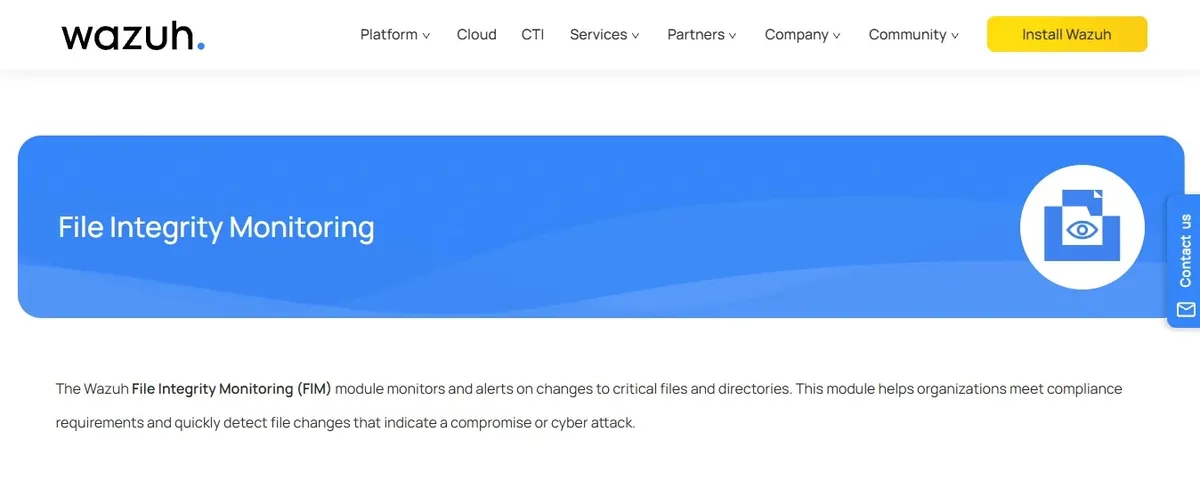Expand the Company dropdown chevron
The height and width of the screenshot is (499, 1200).
(837, 35)
